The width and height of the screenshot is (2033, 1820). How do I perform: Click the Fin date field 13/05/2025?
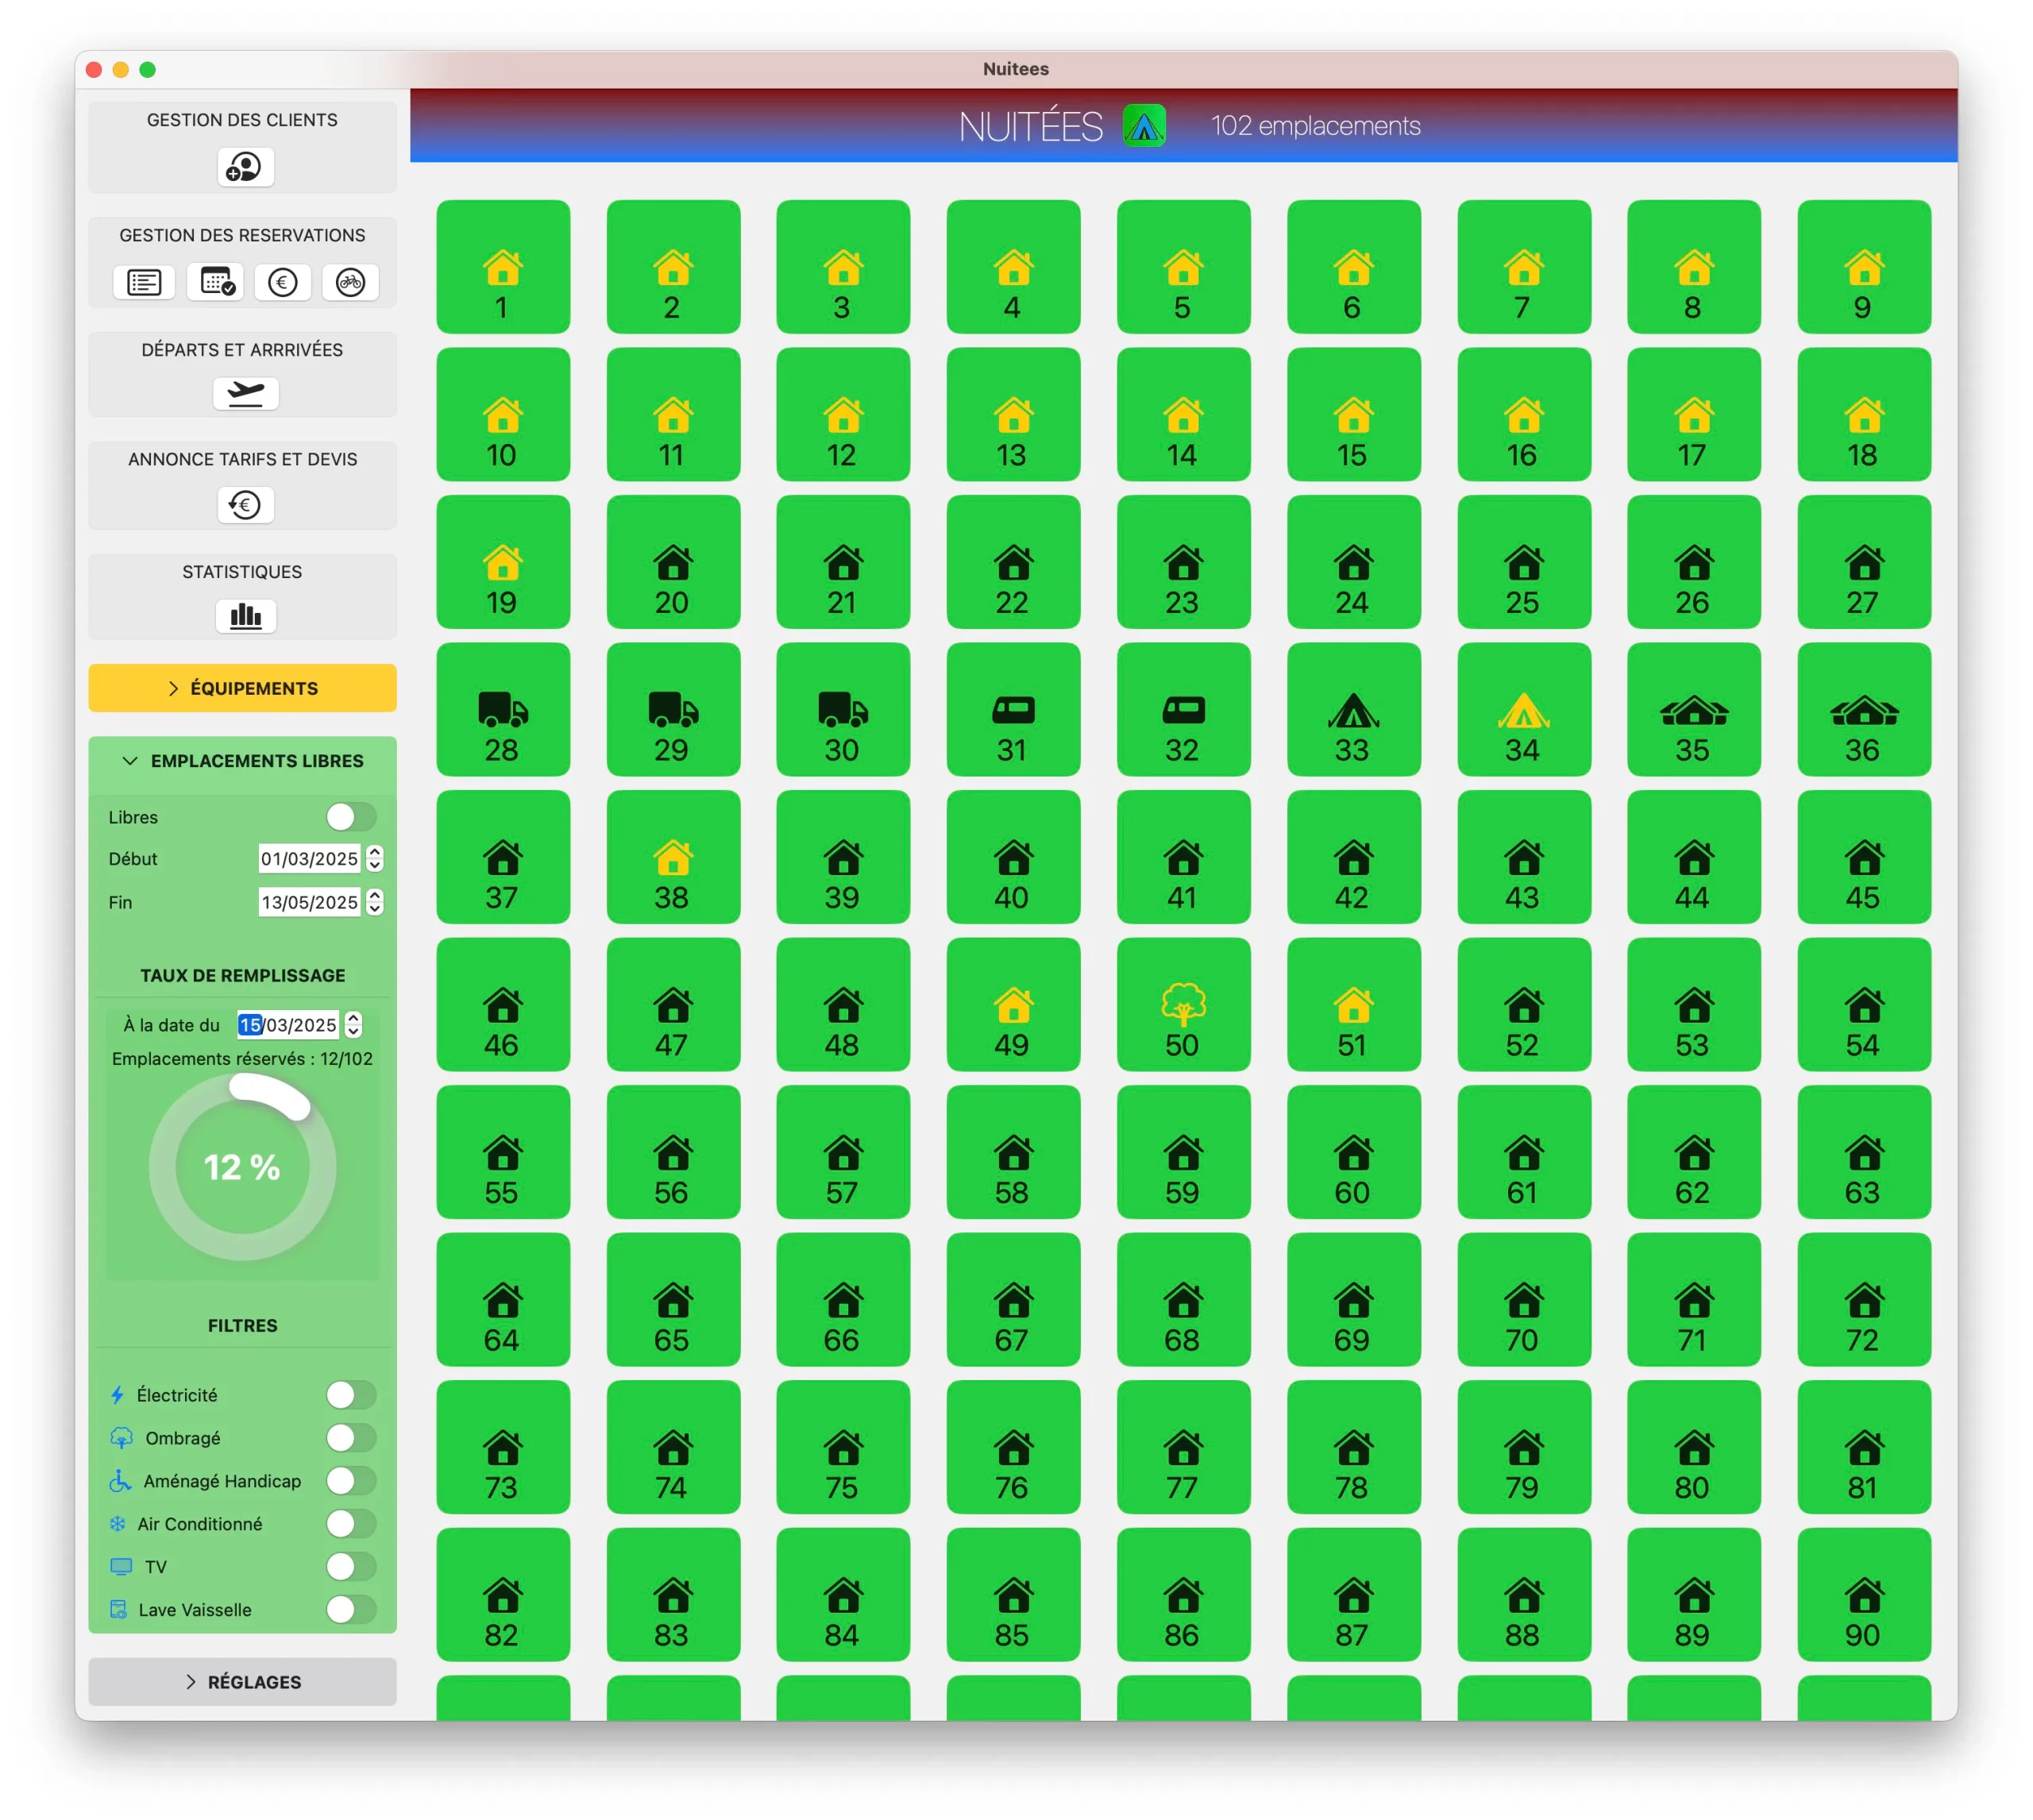[x=310, y=902]
